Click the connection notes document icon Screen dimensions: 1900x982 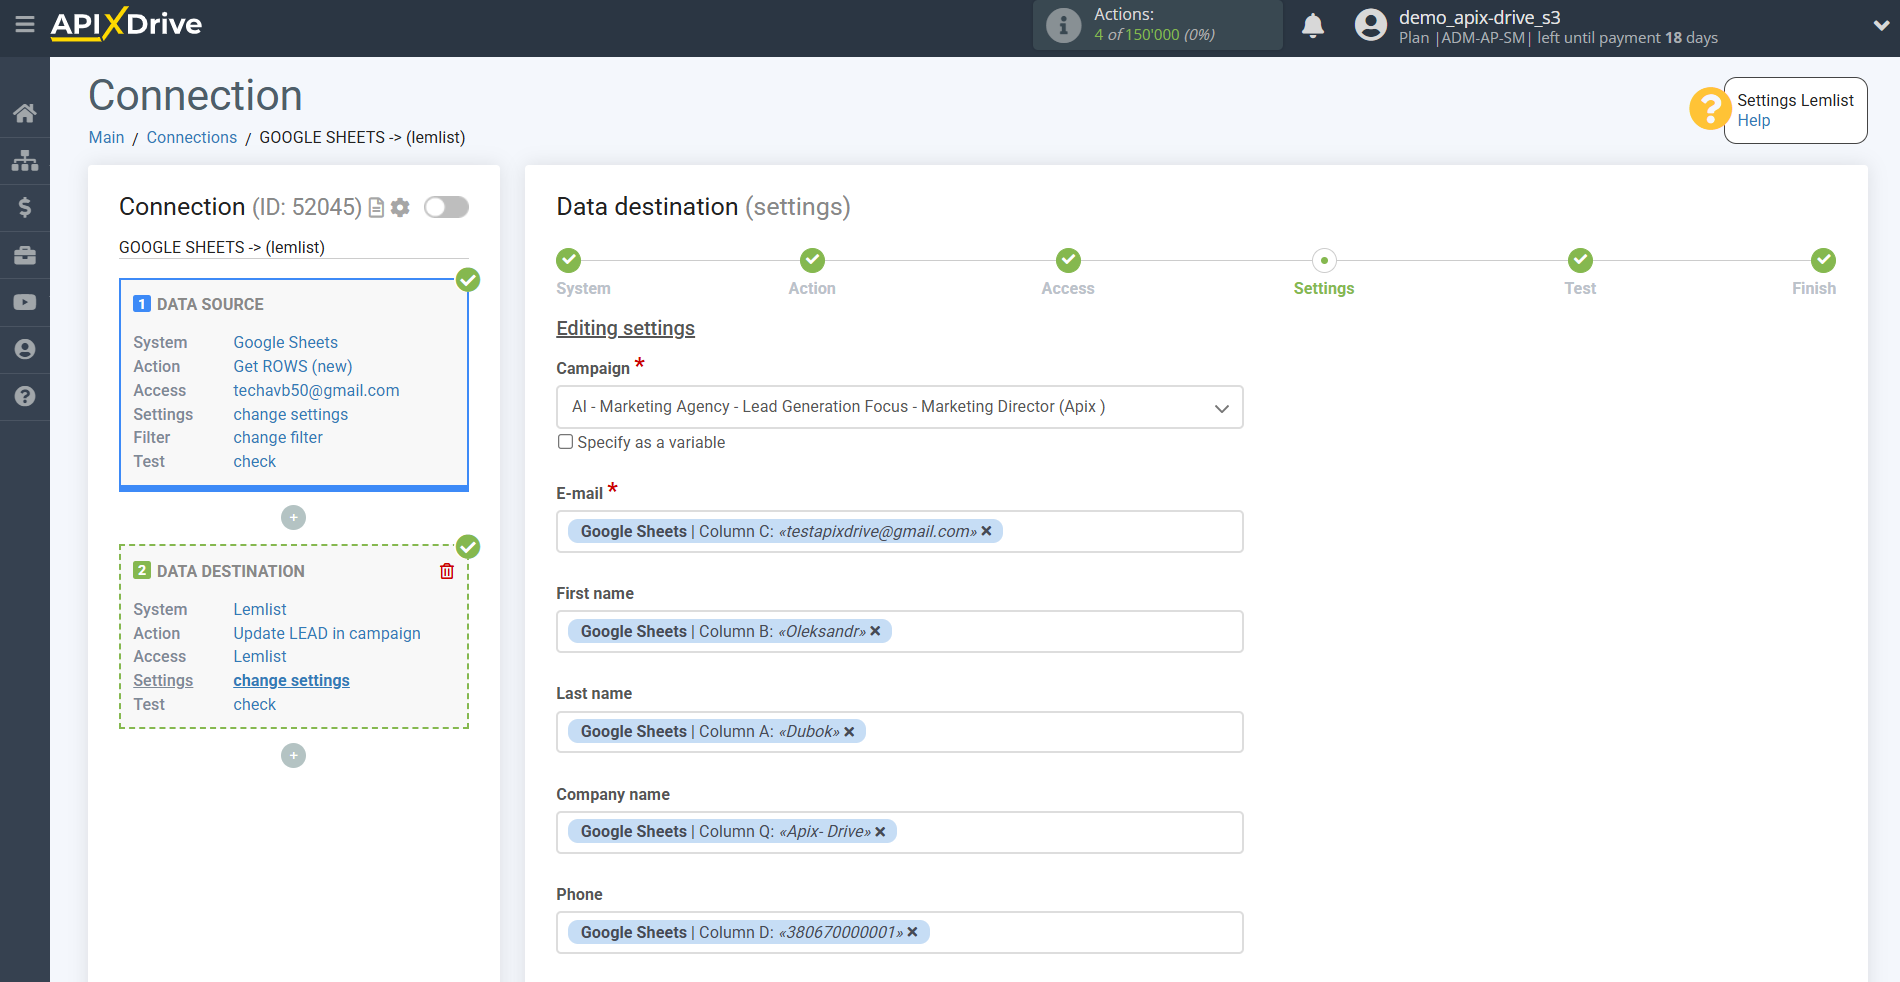coord(377,207)
